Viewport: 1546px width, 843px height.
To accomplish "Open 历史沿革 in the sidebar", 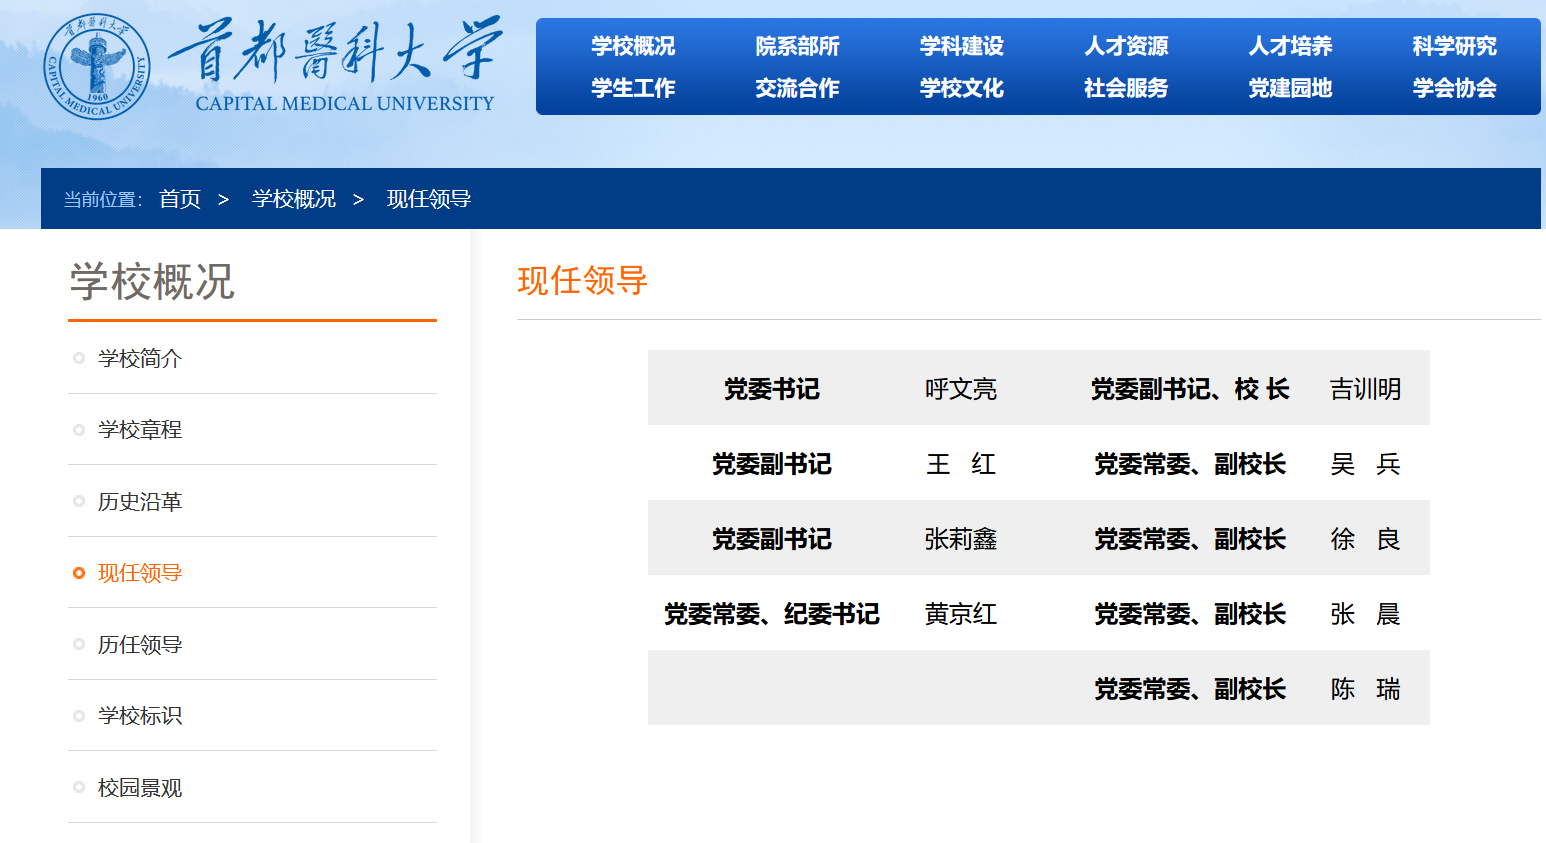I will (x=140, y=501).
